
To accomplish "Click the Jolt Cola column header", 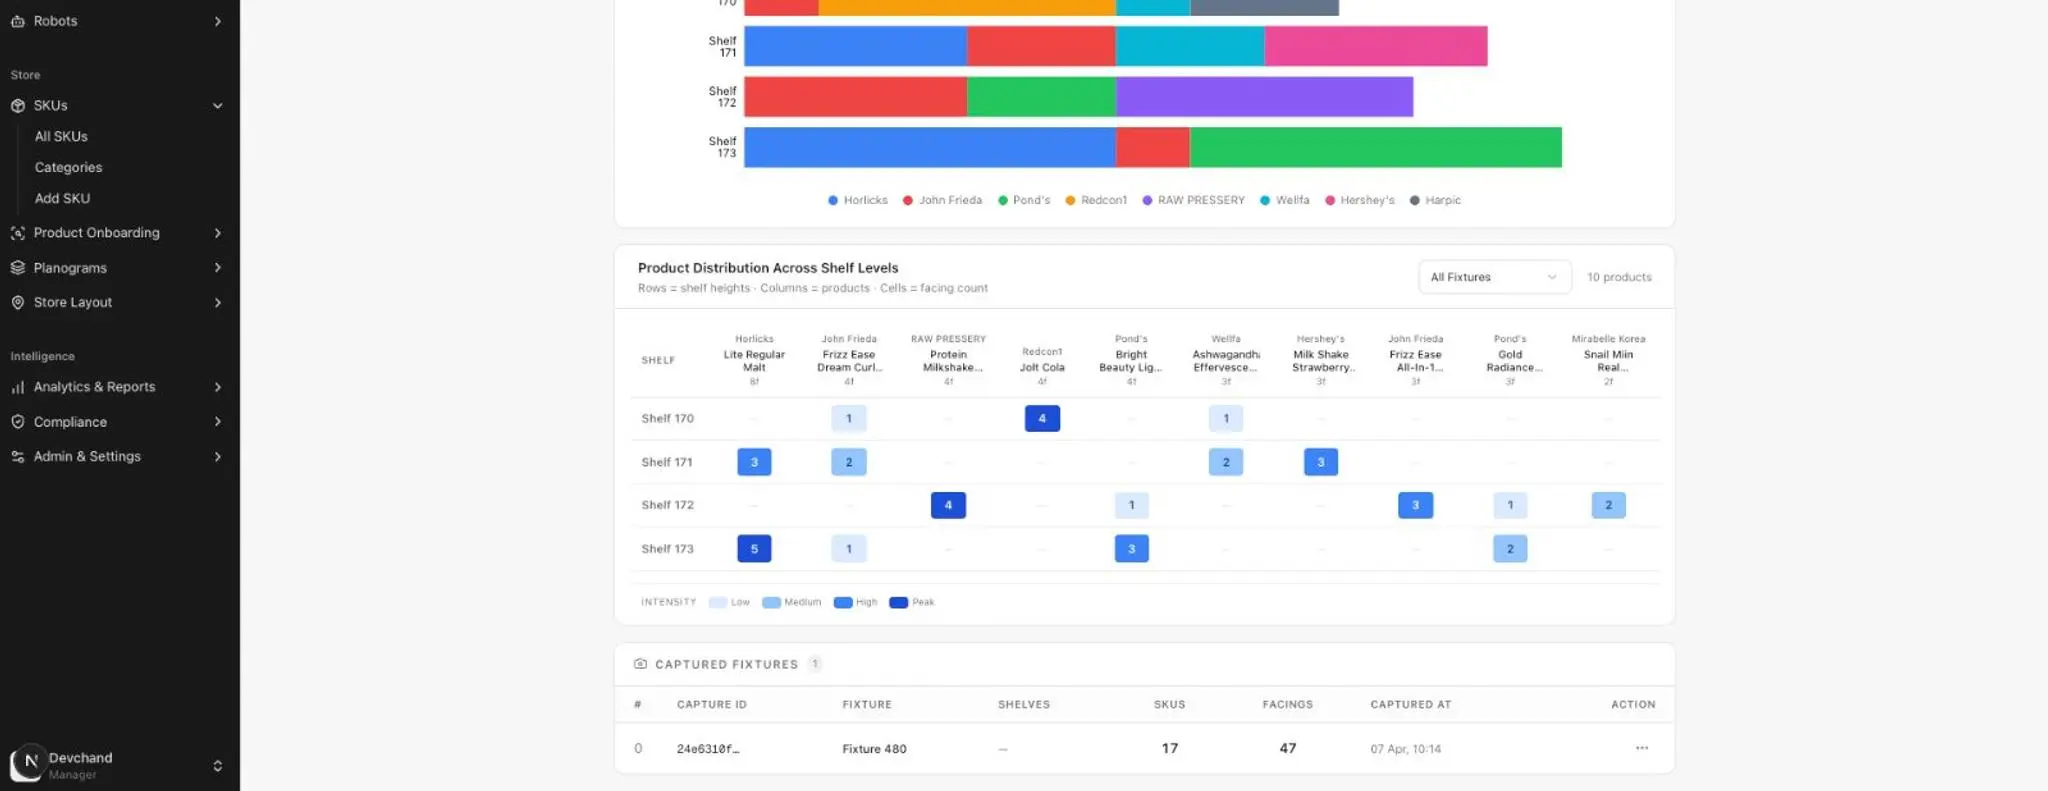I will tap(1042, 366).
